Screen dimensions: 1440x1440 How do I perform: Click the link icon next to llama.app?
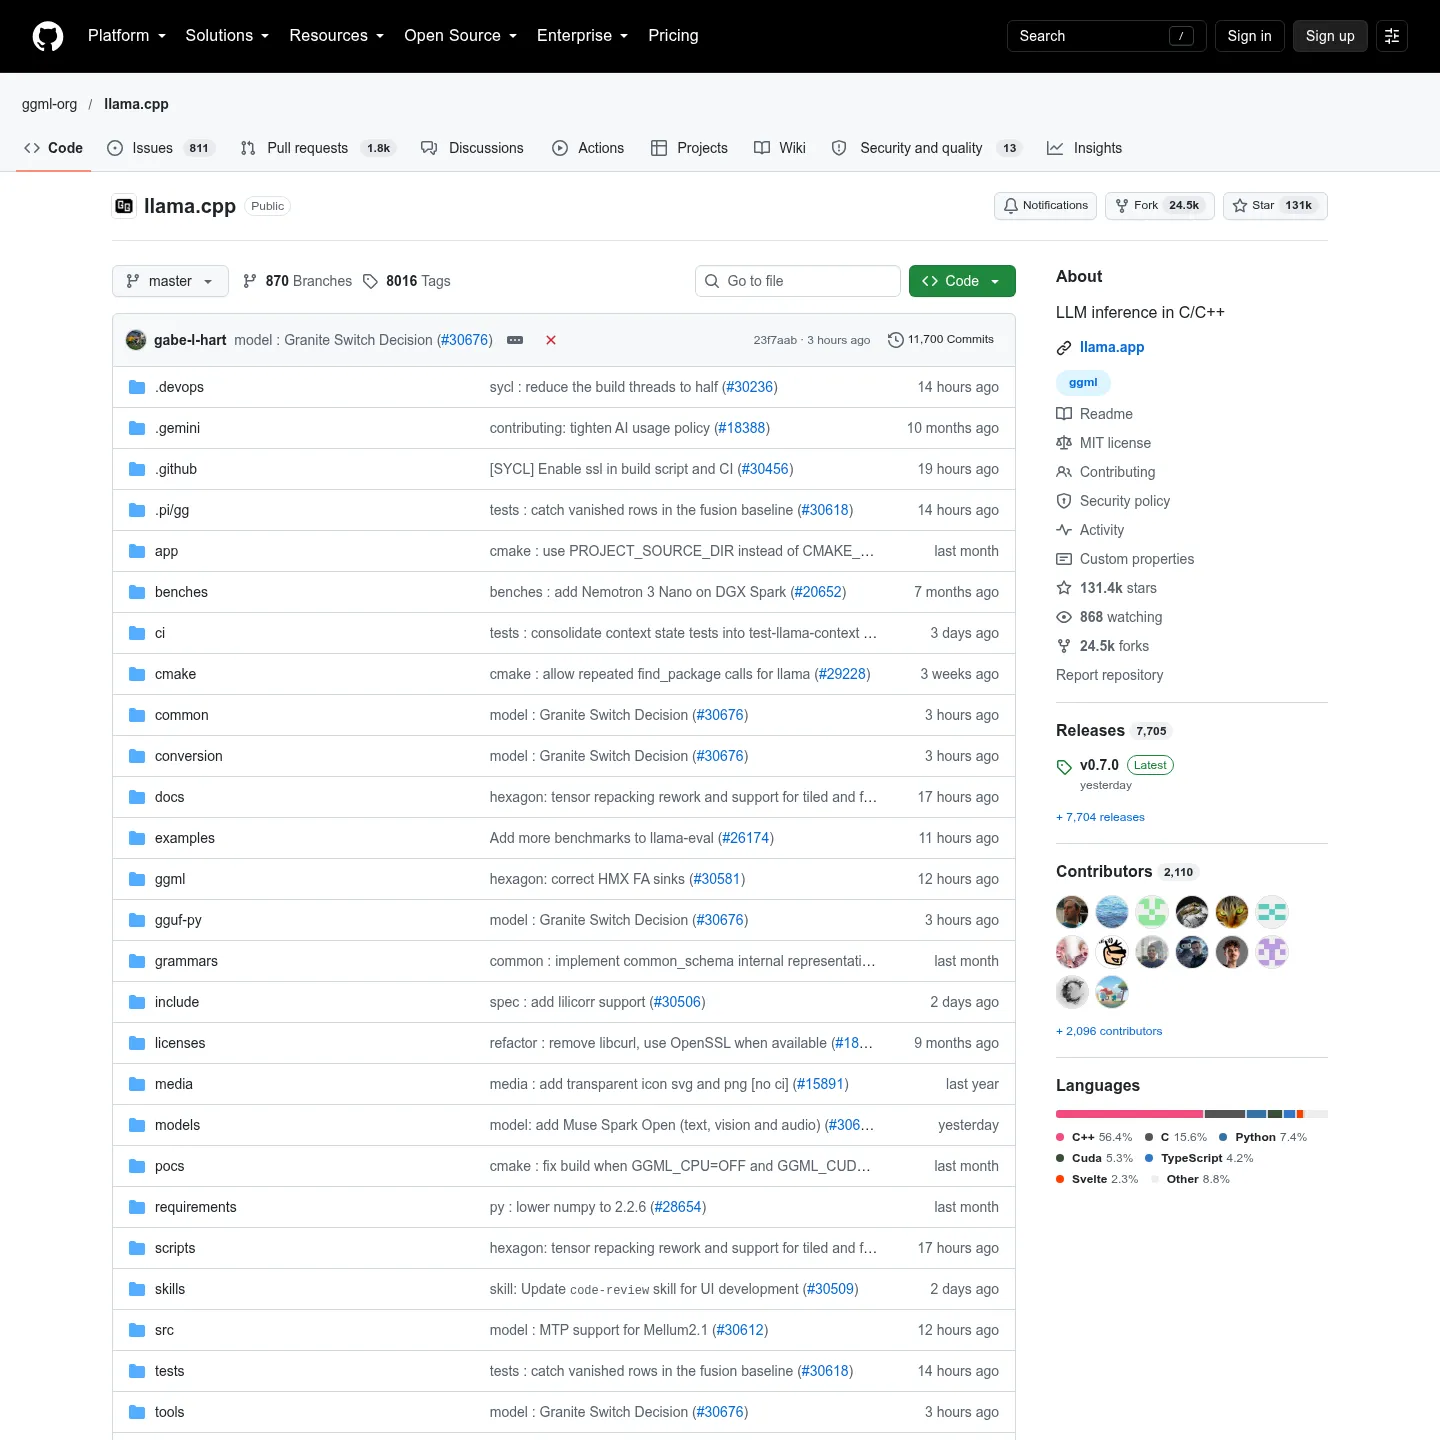pos(1064,348)
